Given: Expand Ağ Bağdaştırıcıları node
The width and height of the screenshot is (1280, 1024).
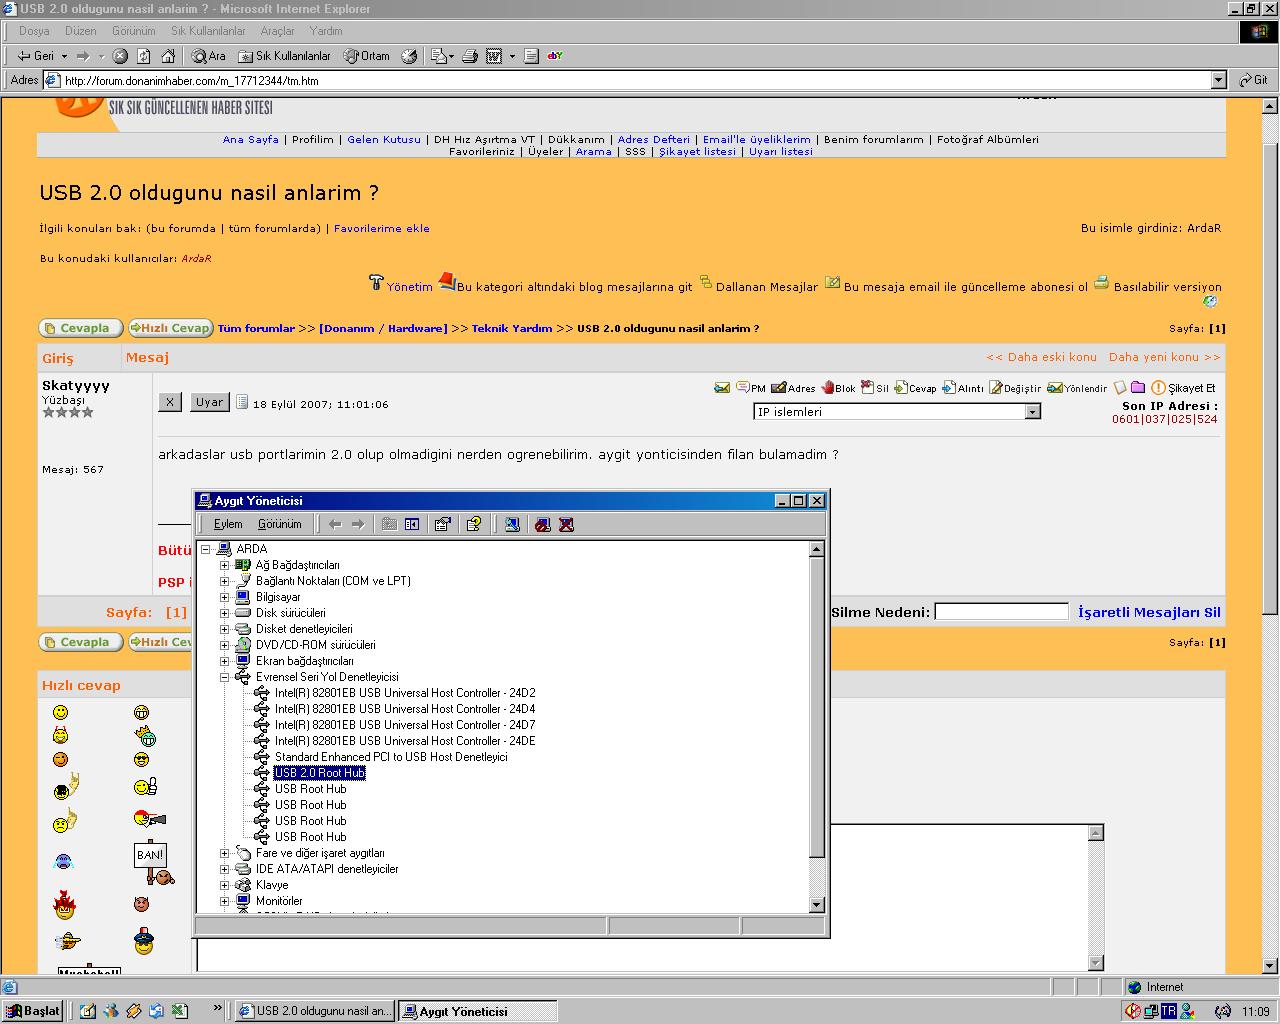Looking at the screenshot, I should pyautogui.click(x=225, y=565).
